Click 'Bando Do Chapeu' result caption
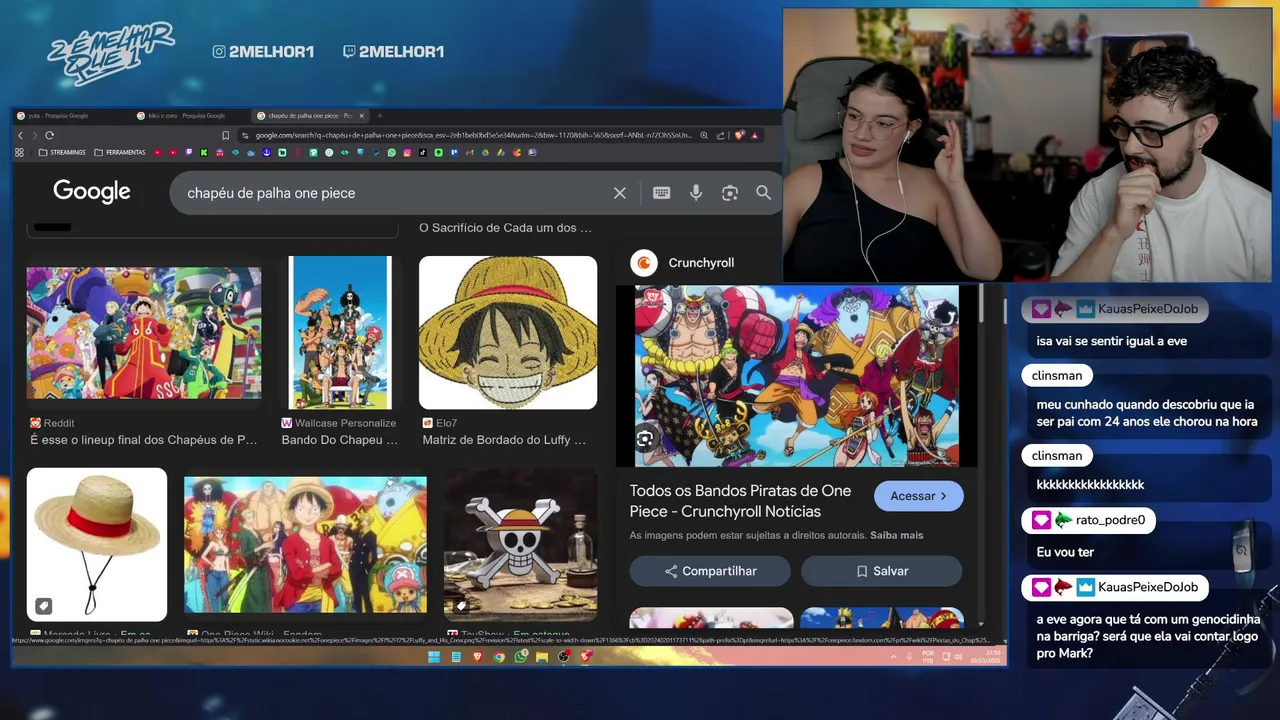 point(339,440)
